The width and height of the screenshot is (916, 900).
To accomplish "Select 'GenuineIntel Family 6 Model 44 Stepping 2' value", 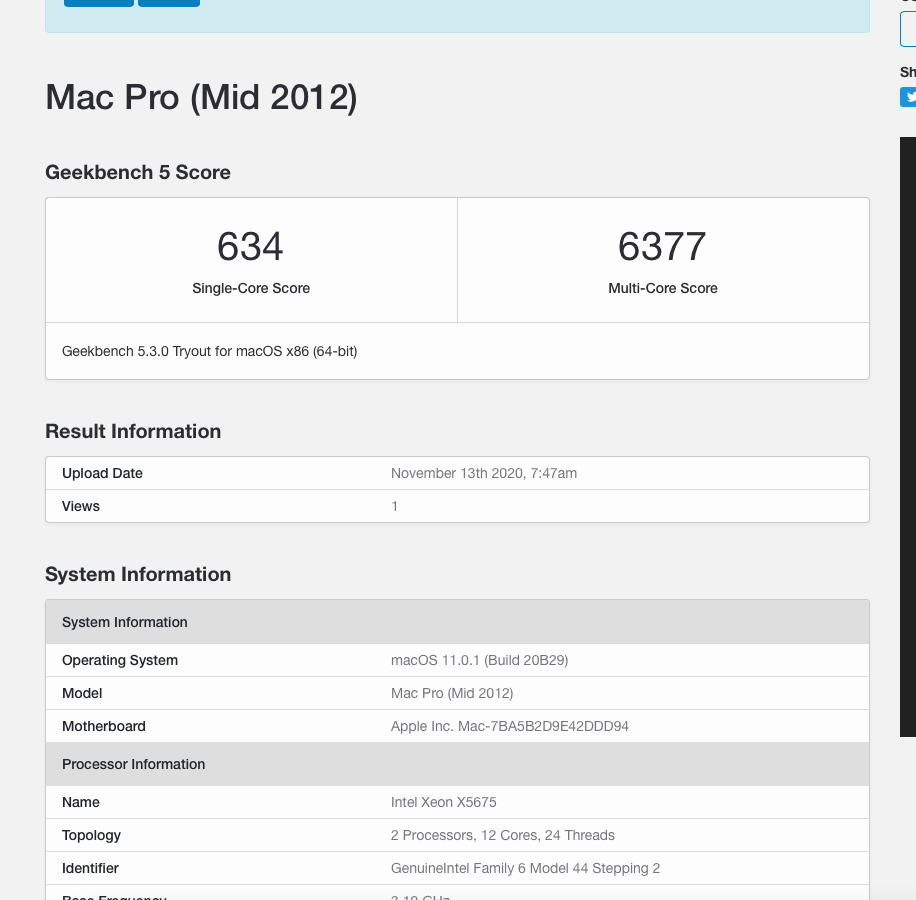I will [526, 868].
